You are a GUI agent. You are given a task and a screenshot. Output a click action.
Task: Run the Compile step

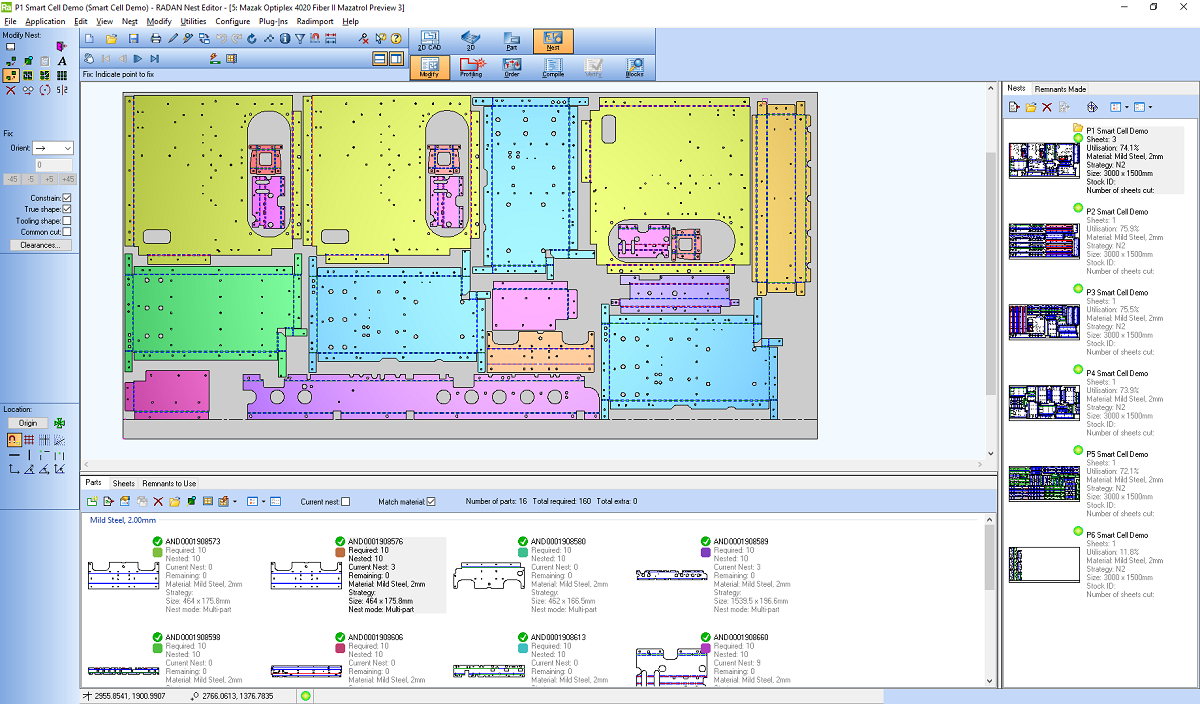click(553, 67)
